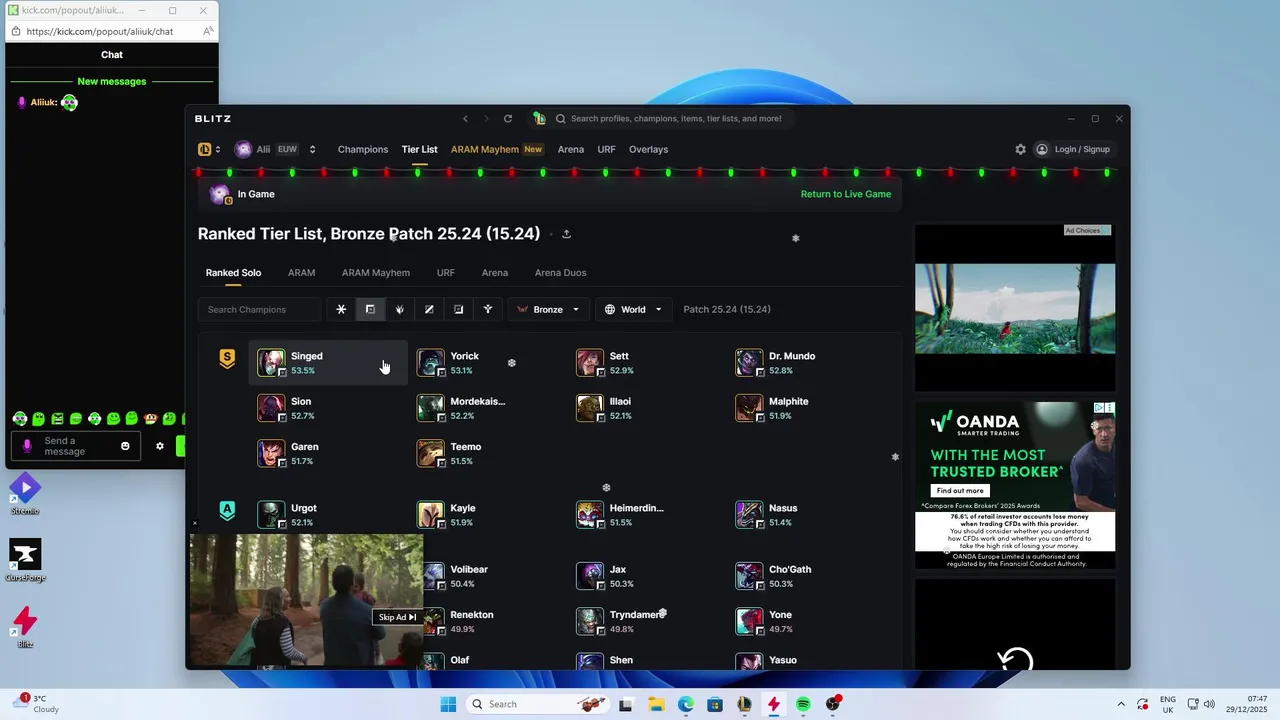Open the game selector next to Blitz logo
Viewport: 1280px width, 720px height.
click(209, 149)
